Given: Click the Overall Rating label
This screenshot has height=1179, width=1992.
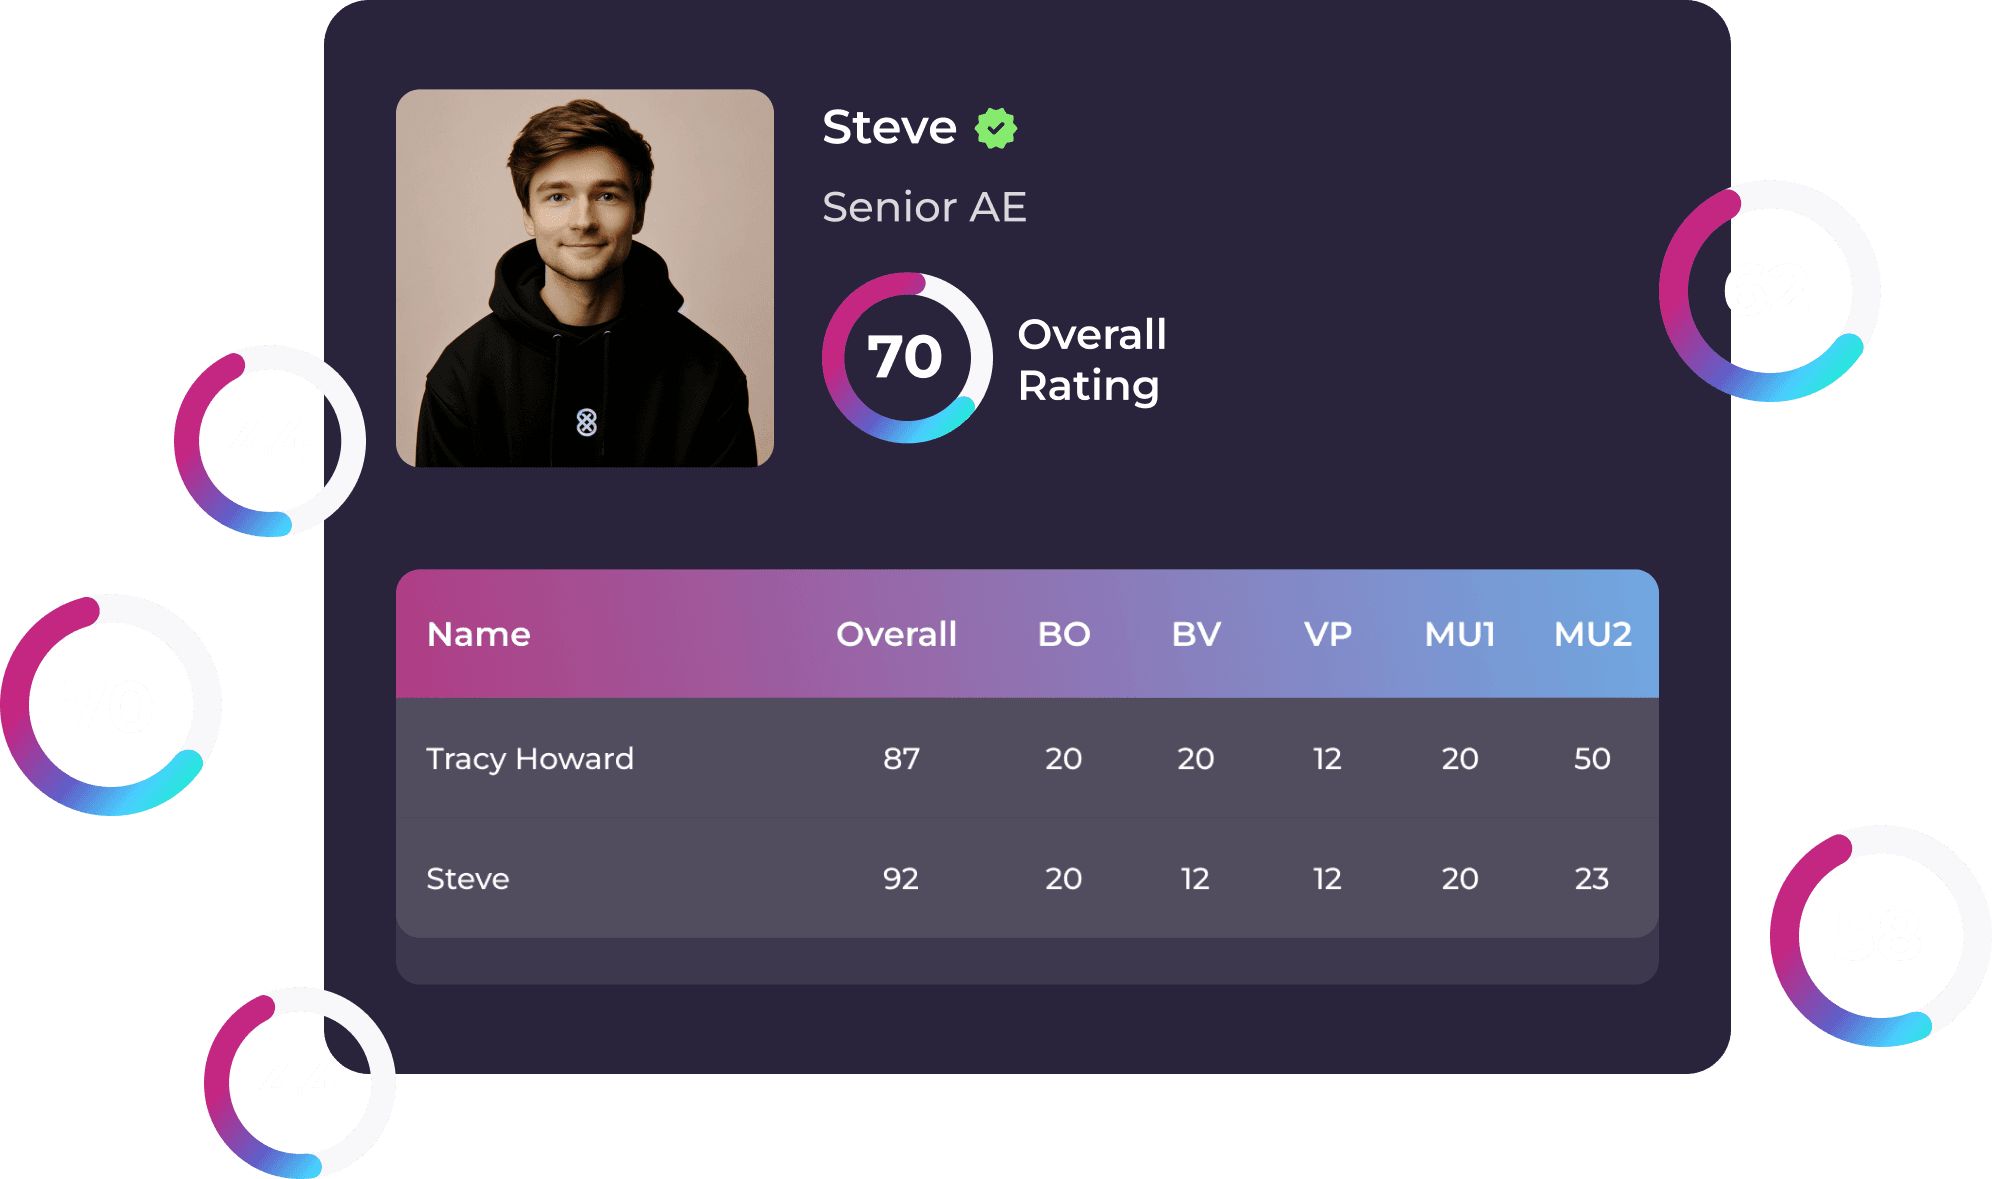Looking at the screenshot, I should click(x=1092, y=360).
